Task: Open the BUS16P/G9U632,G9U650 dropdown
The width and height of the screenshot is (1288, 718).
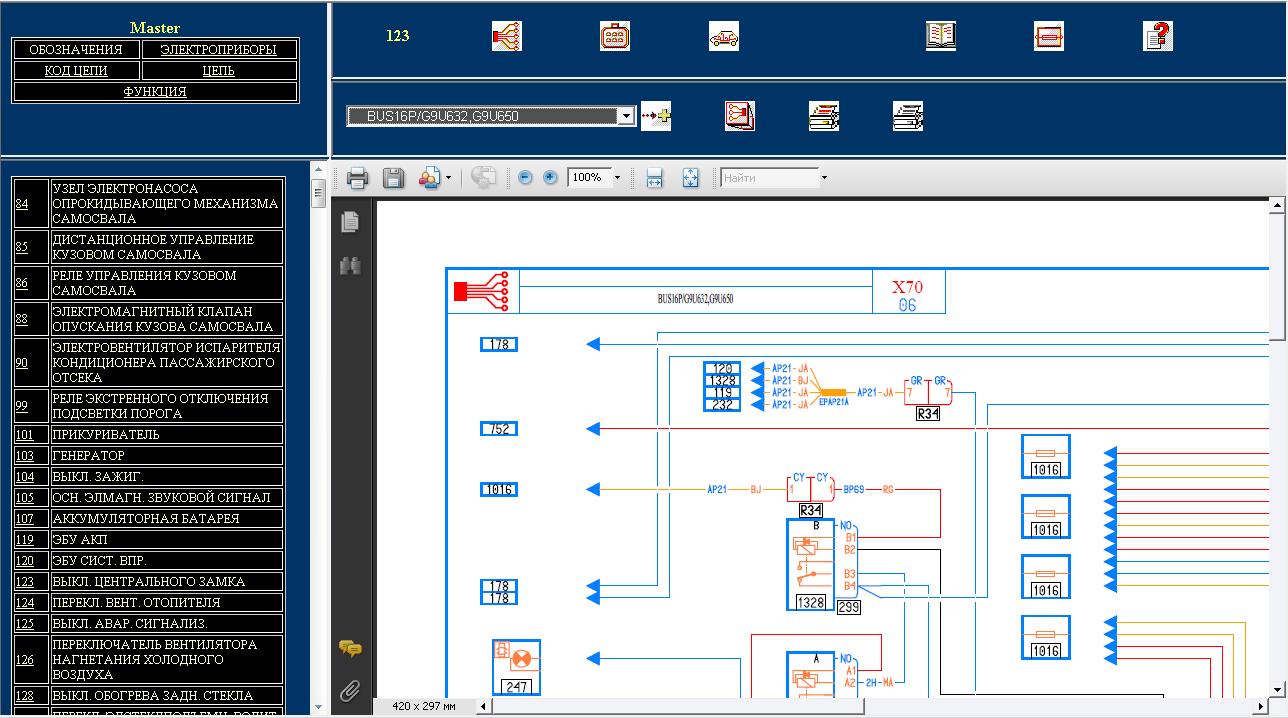Action: [x=490, y=116]
